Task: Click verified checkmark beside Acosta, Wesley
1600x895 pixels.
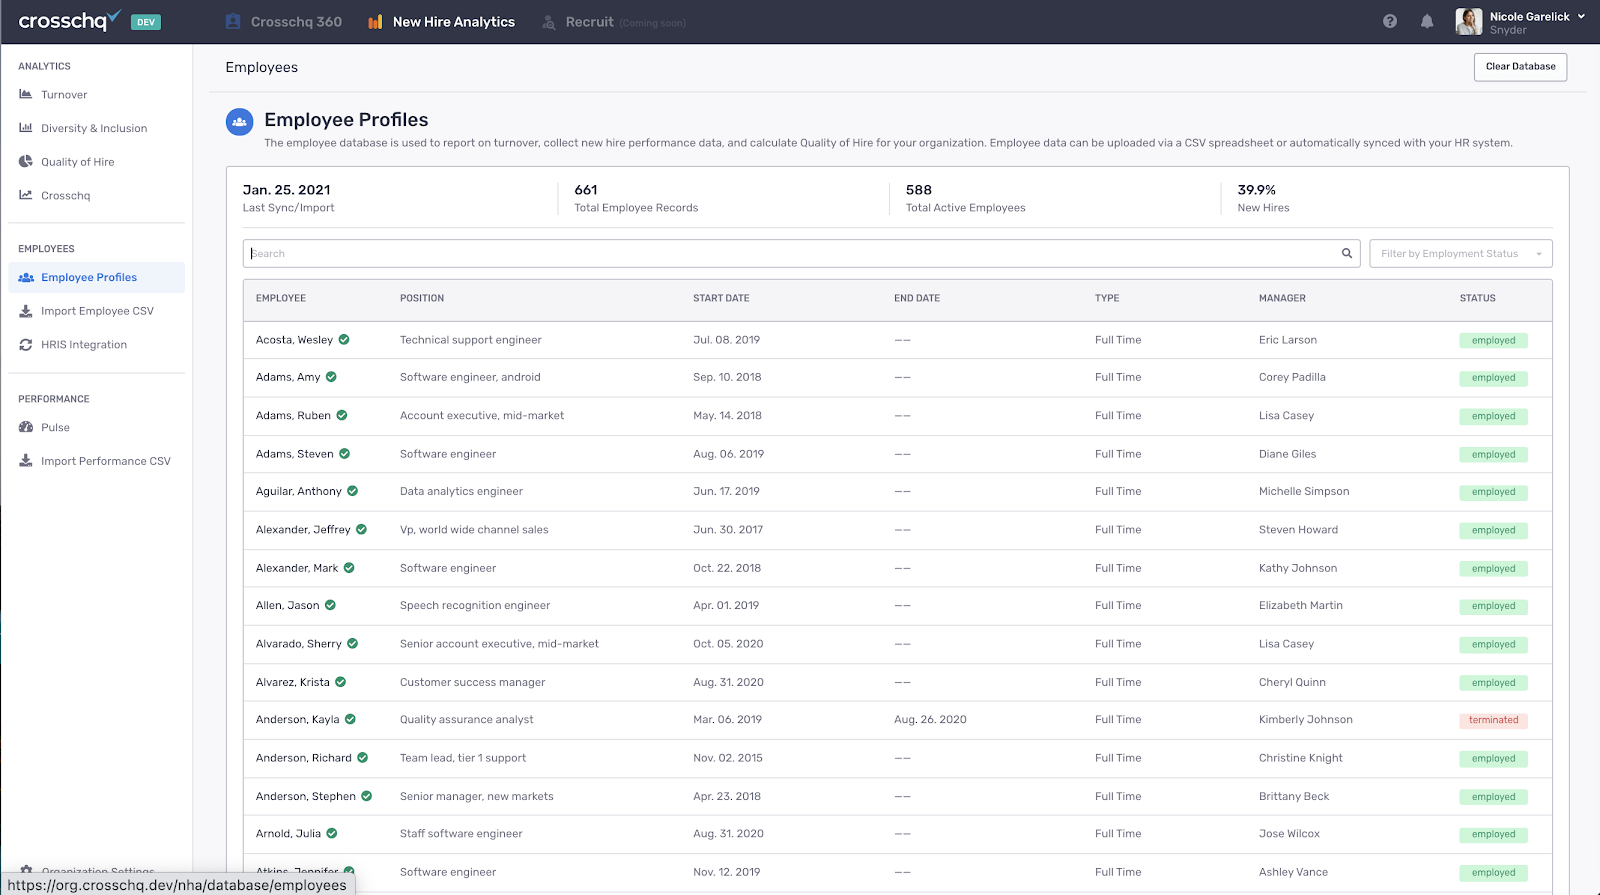Action: tap(344, 339)
